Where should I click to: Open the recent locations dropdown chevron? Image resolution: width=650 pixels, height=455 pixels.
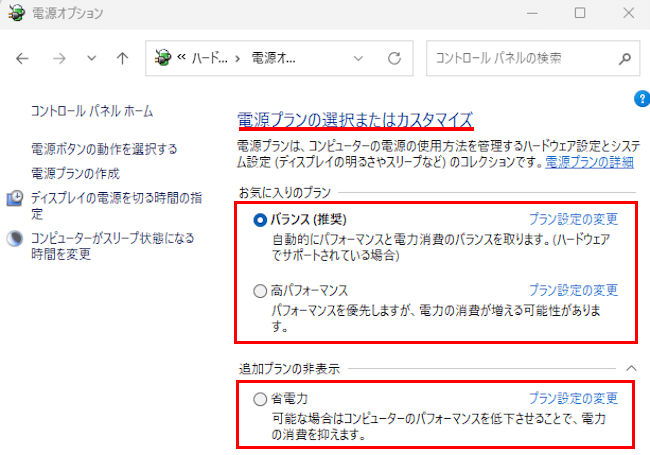click(91, 58)
